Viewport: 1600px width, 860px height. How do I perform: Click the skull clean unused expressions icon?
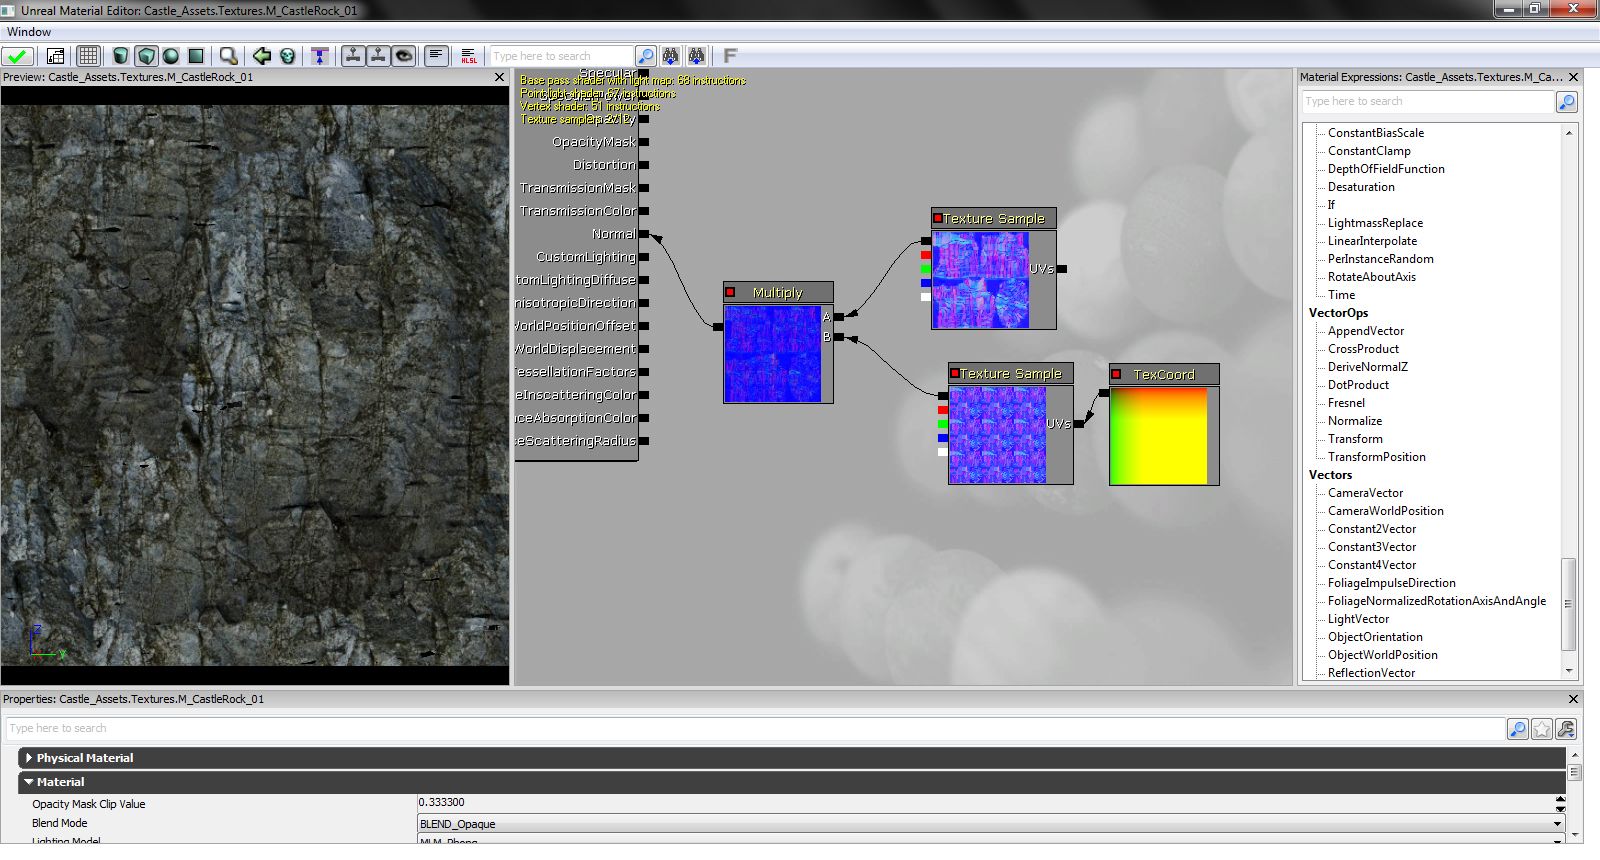pyautogui.click(x=288, y=56)
